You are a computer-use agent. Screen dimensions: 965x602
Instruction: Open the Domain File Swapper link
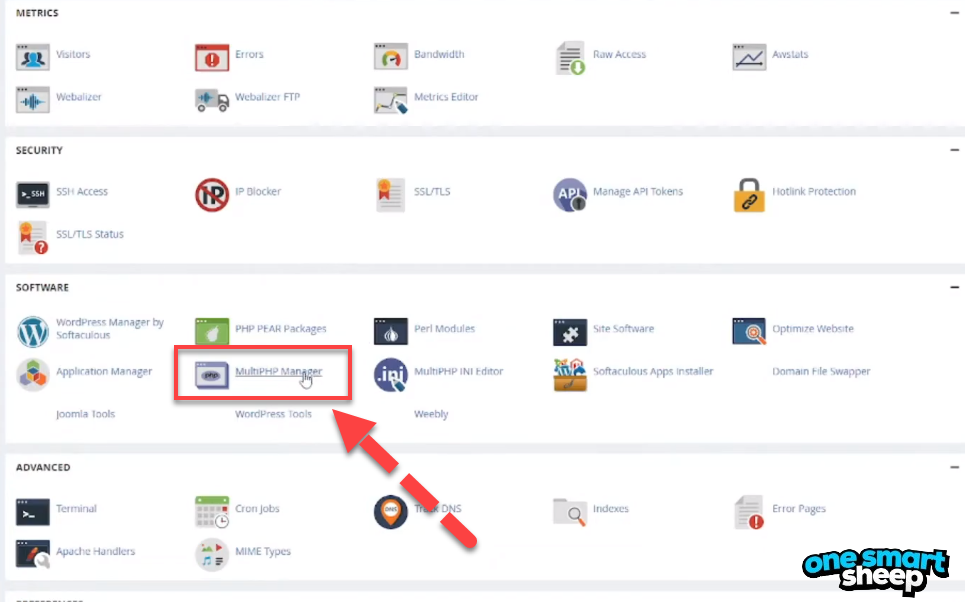(821, 371)
